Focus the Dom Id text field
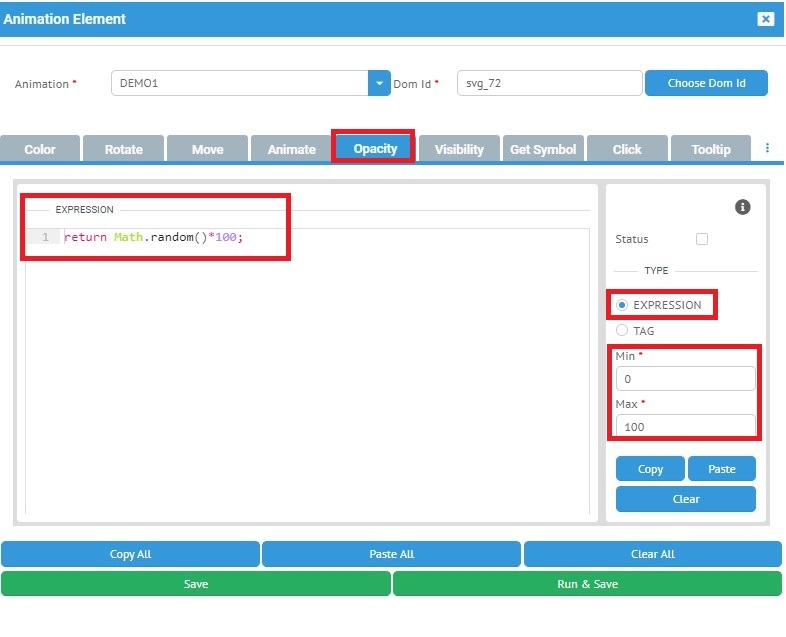The image size is (786, 637). [549, 83]
